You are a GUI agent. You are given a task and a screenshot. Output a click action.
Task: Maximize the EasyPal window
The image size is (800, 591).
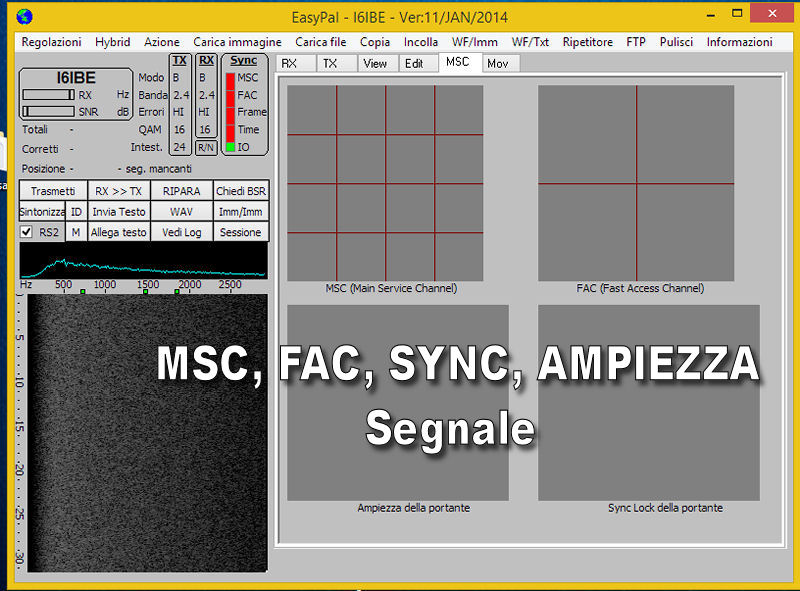click(x=737, y=14)
